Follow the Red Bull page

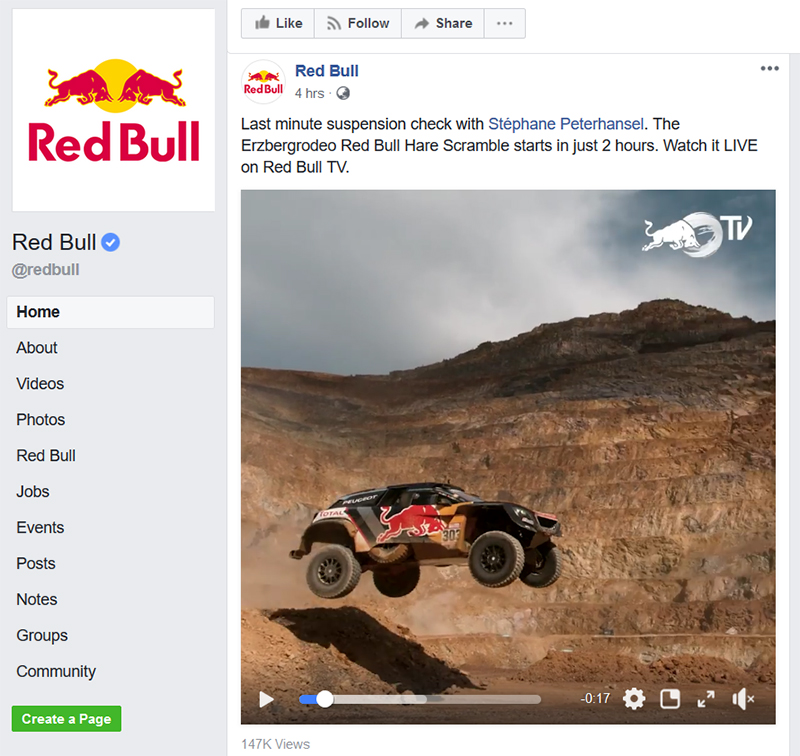pyautogui.click(x=358, y=23)
